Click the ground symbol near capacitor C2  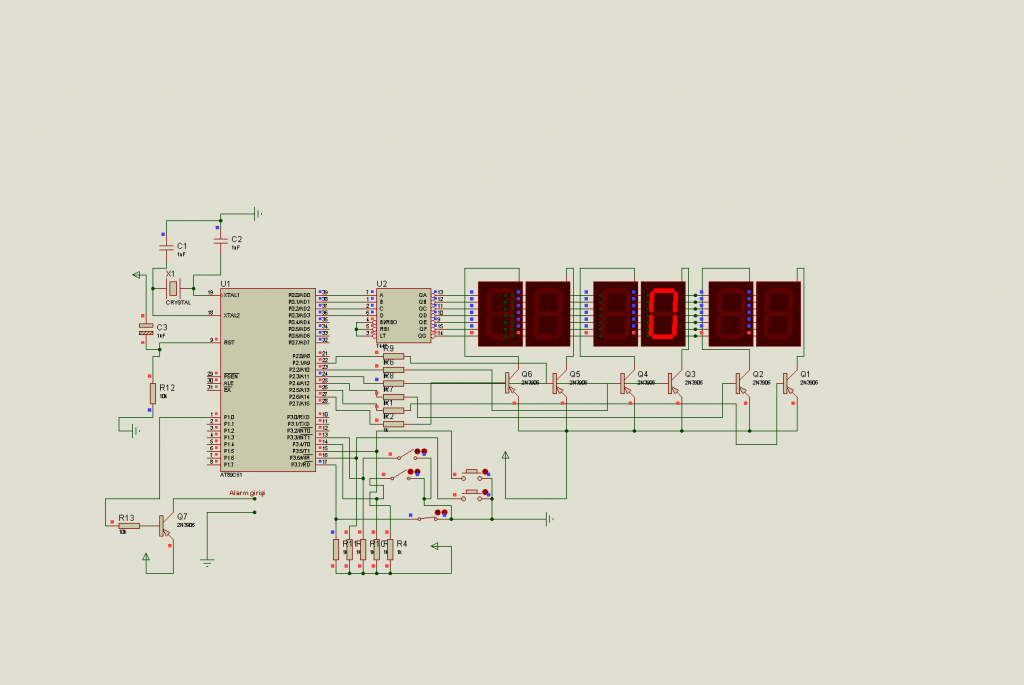tap(253, 213)
